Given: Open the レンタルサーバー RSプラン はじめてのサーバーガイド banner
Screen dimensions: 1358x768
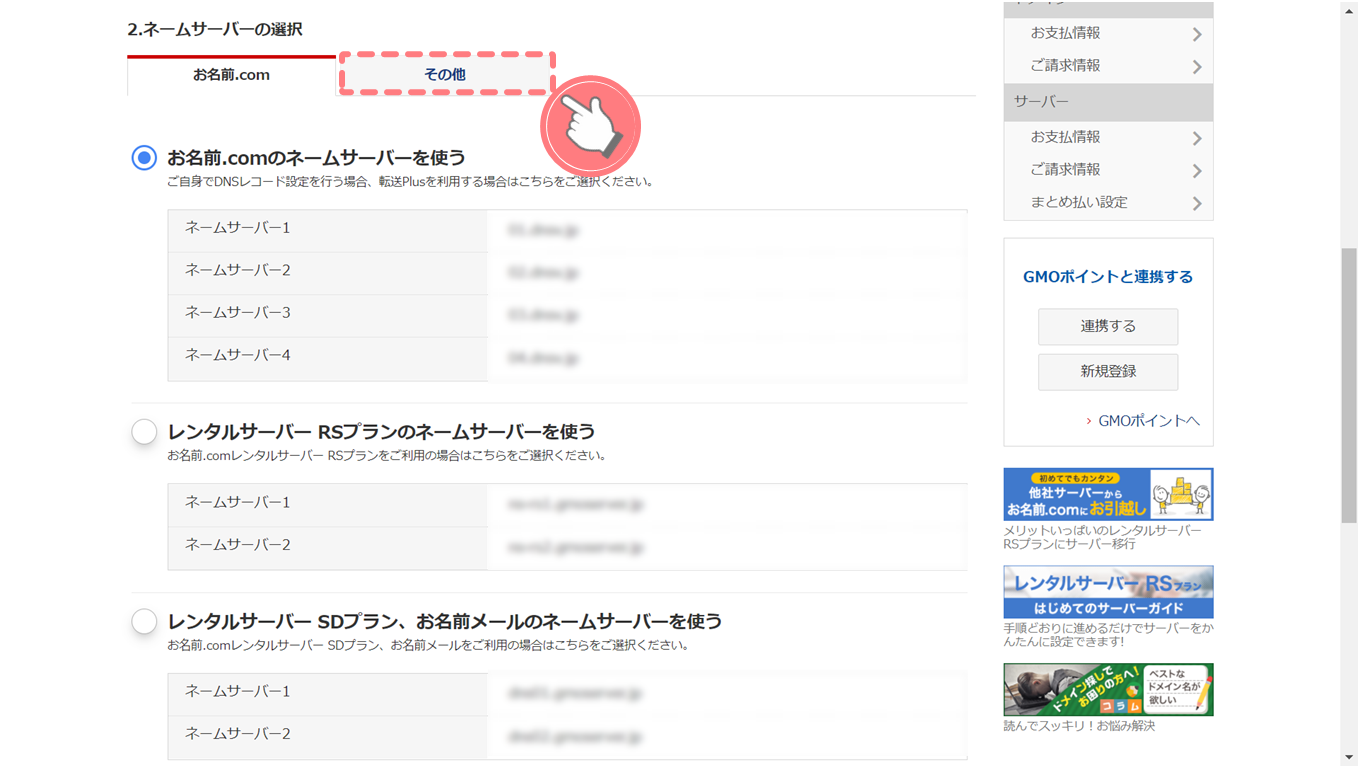Looking at the screenshot, I should click(x=1108, y=592).
